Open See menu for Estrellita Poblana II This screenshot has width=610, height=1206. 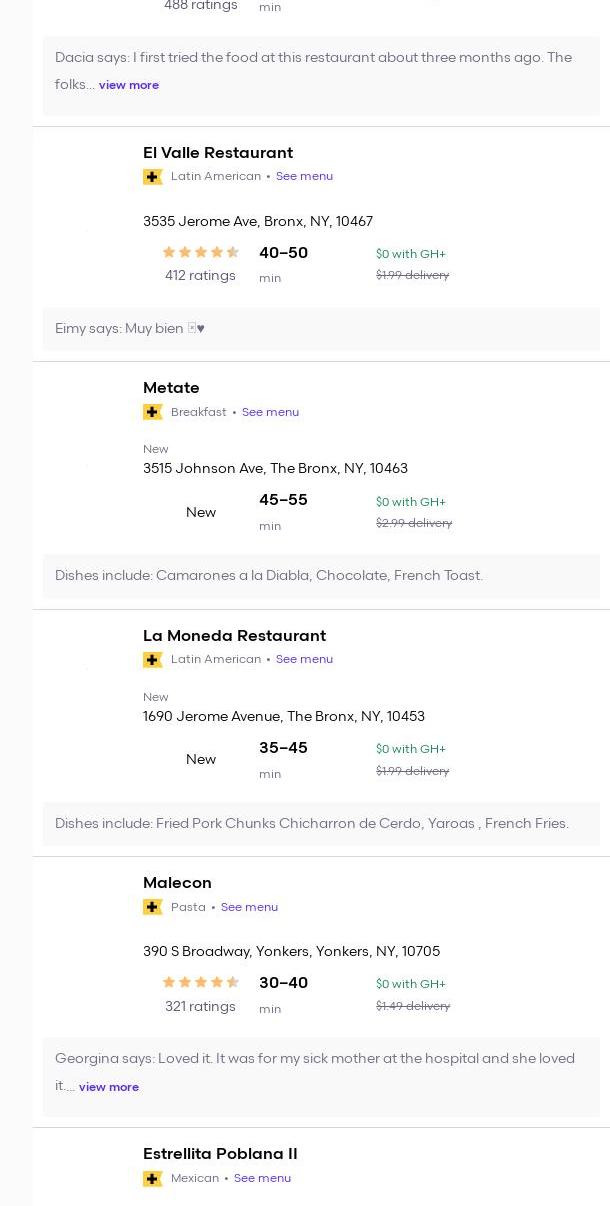262,1179
